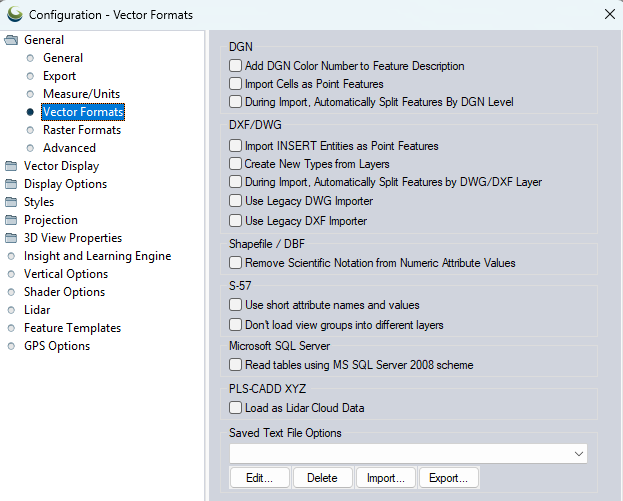Click the 3D View Properties folder icon
This screenshot has height=501, width=623.
pos(11,238)
